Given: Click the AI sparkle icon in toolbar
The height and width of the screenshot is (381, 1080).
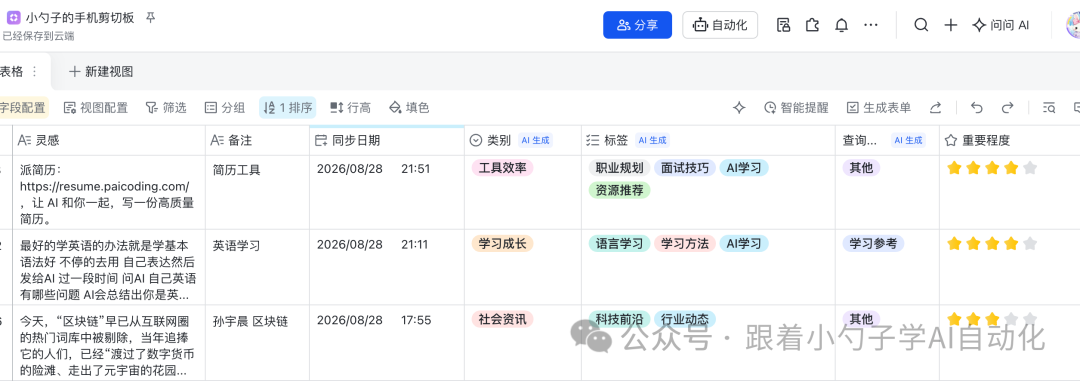Looking at the screenshot, I should (739, 107).
